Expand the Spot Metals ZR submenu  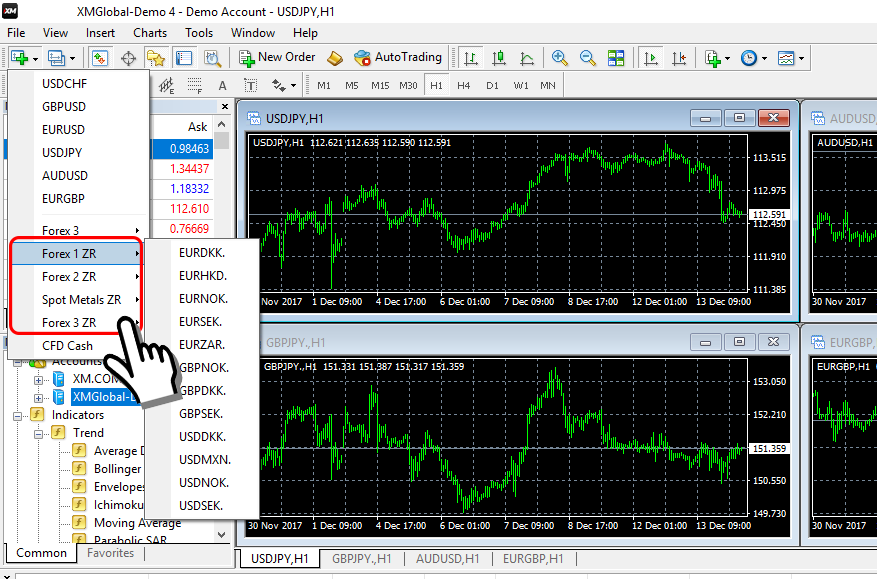point(76,300)
